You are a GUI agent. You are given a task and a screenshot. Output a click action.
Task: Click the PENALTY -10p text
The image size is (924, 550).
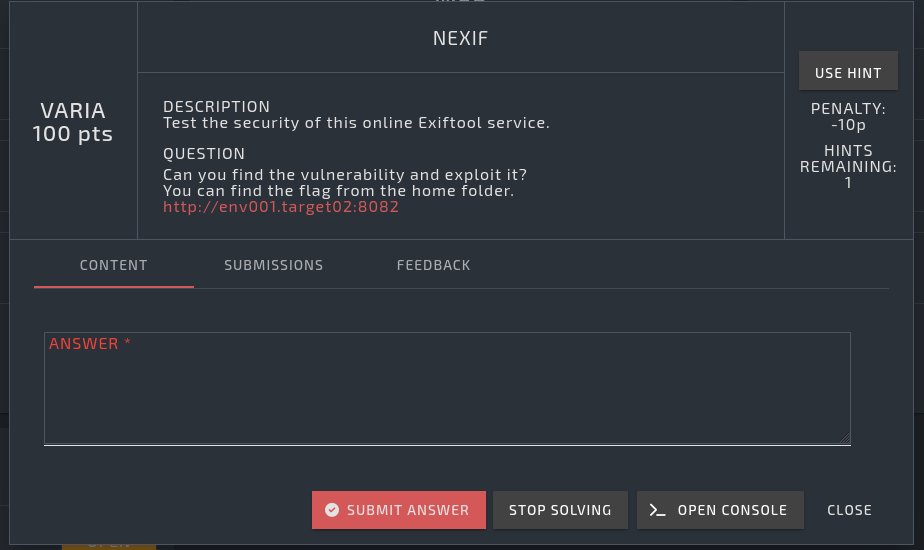[x=848, y=117]
